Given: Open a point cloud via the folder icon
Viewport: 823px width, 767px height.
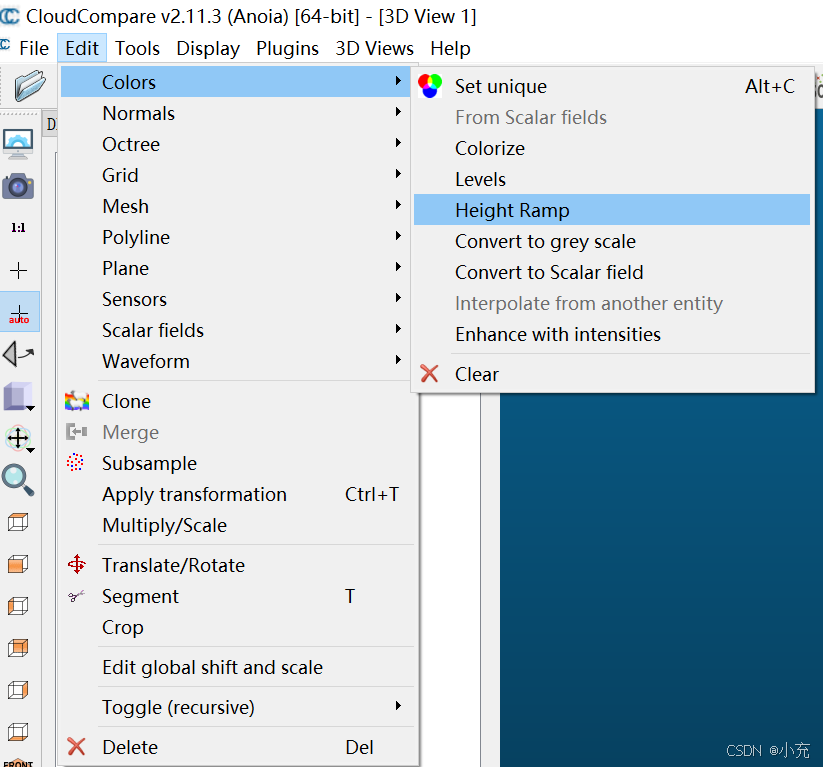Looking at the screenshot, I should click(x=27, y=86).
